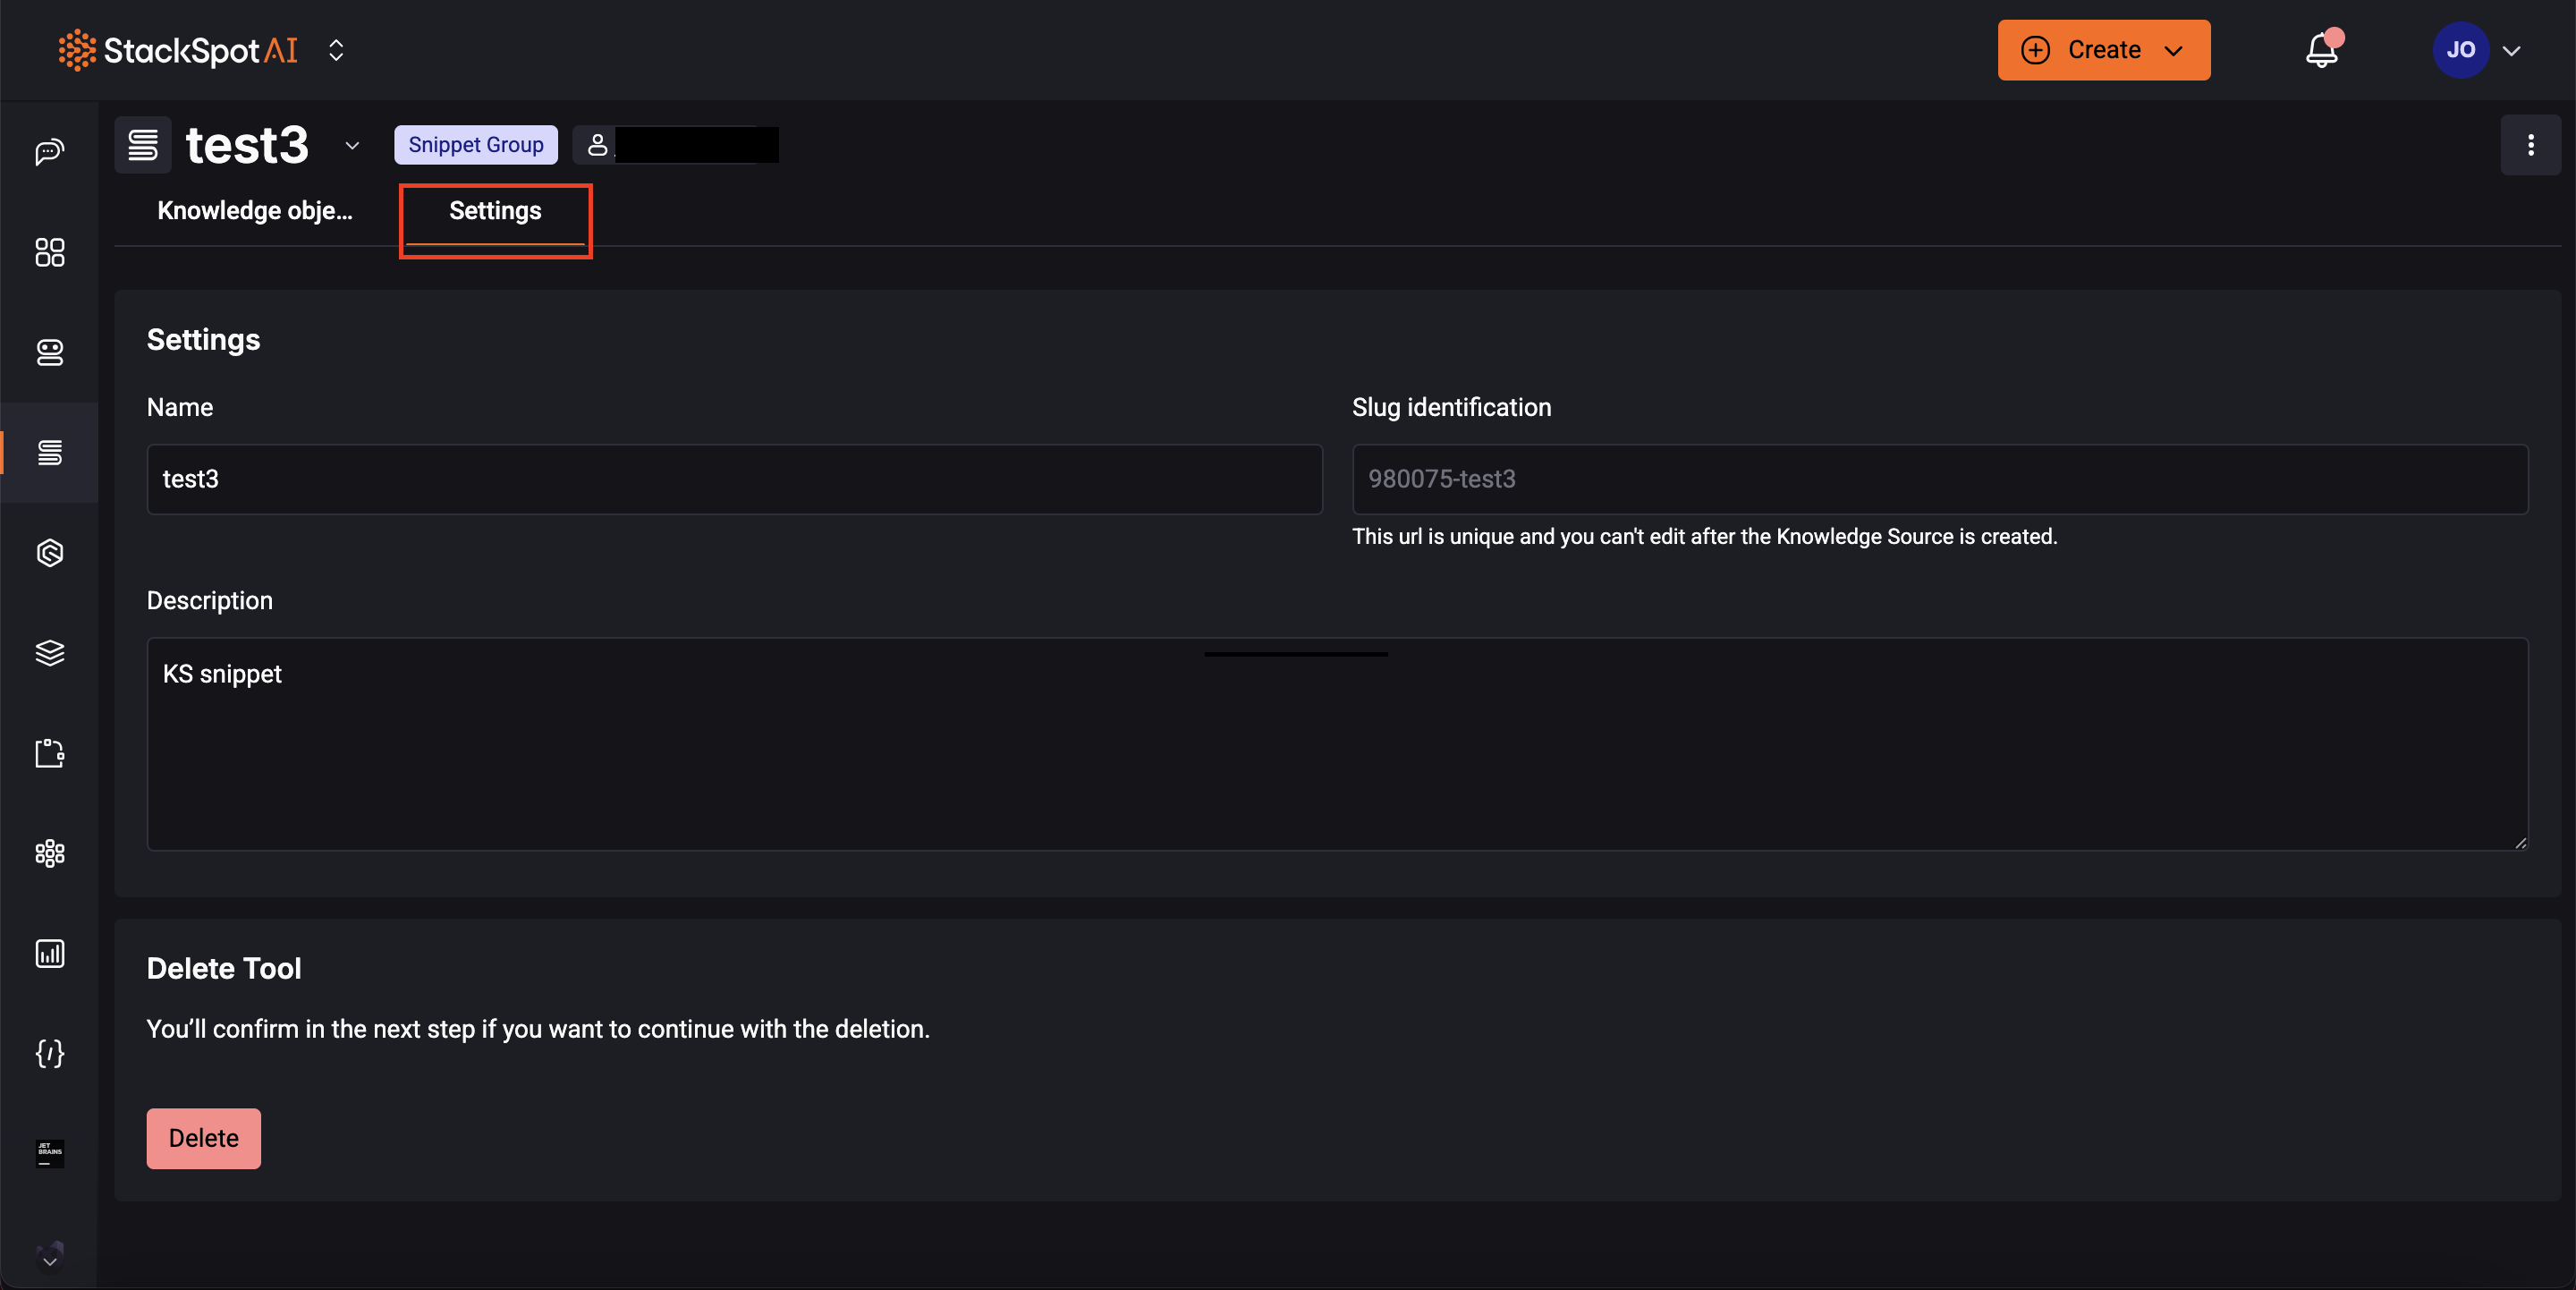Open the curly braces code icon
Viewport: 2576px width, 1290px height.
click(49, 1053)
